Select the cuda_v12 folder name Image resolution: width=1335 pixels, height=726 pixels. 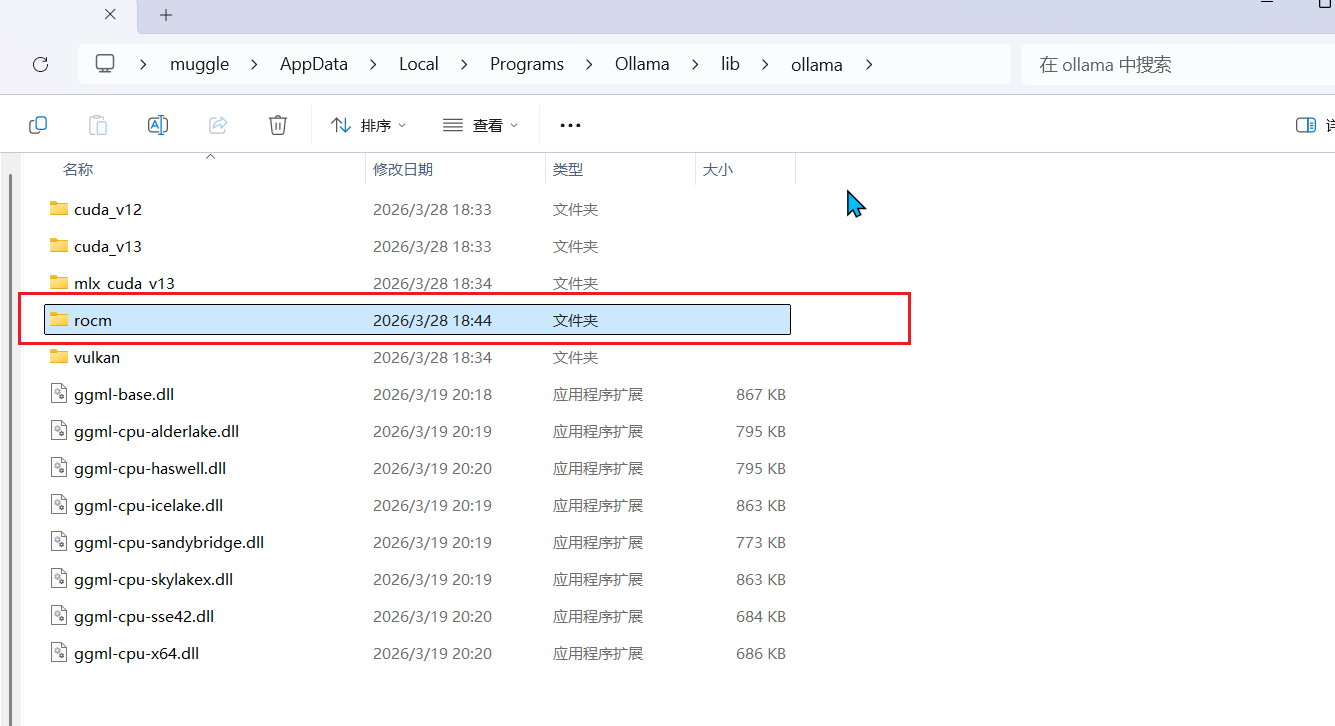[x=108, y=209]
